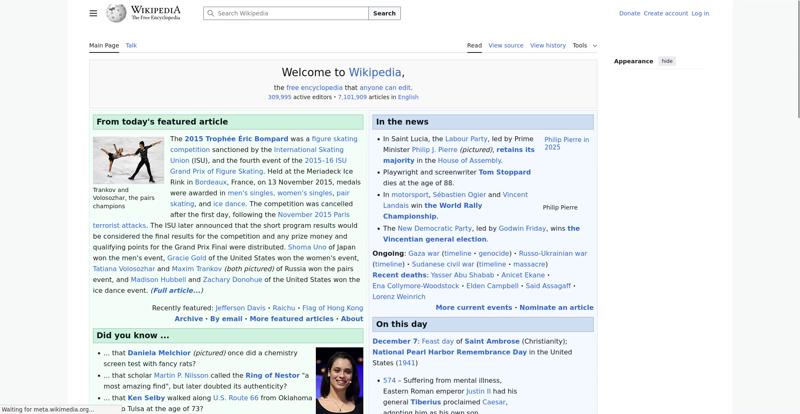Click the Log in link
This screenshot has width=800, height=414.
pos(700,14)
